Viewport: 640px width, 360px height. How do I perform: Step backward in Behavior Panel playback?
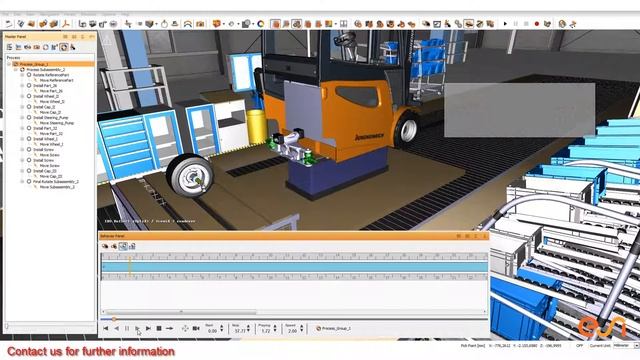pyautogui.click(x=116, y=328)
